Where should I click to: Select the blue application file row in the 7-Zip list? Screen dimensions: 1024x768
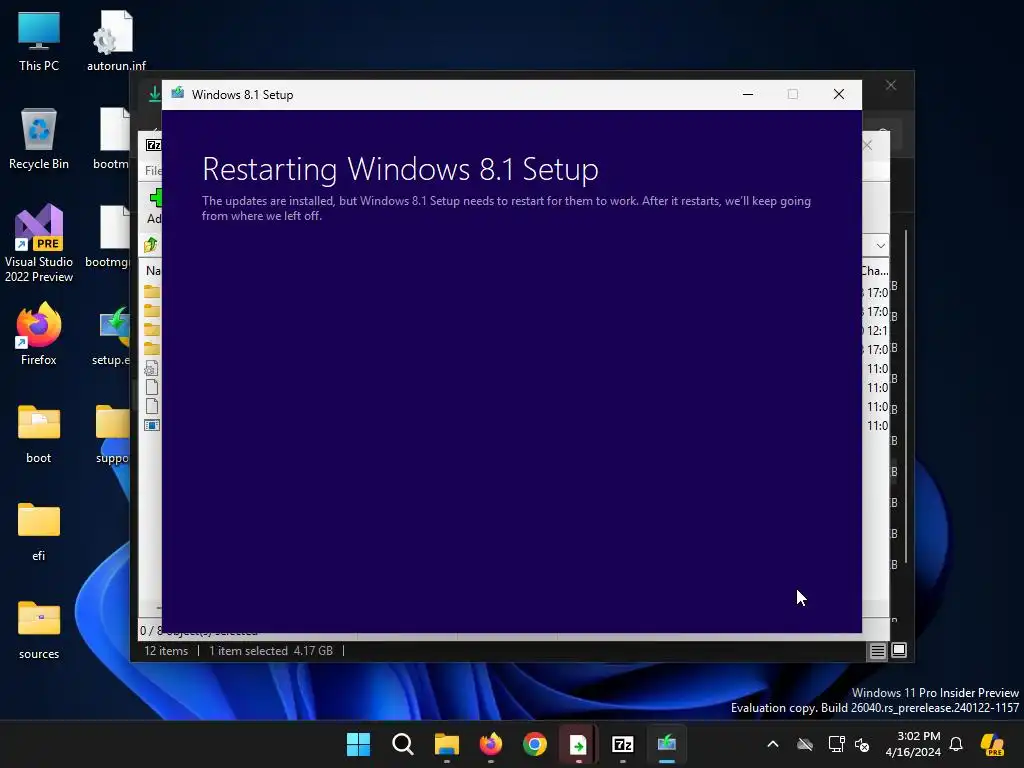pos(152,425)
